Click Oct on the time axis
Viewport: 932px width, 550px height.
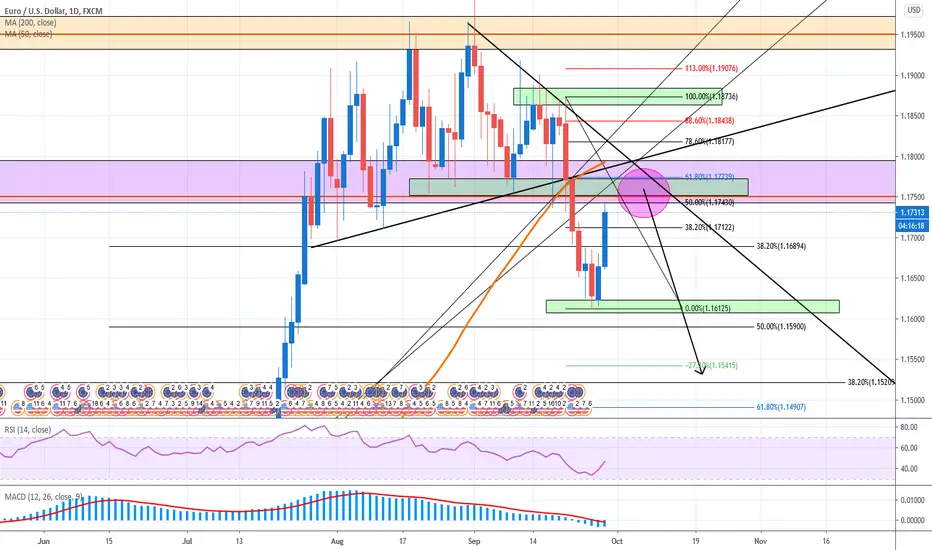click(617, 541)
